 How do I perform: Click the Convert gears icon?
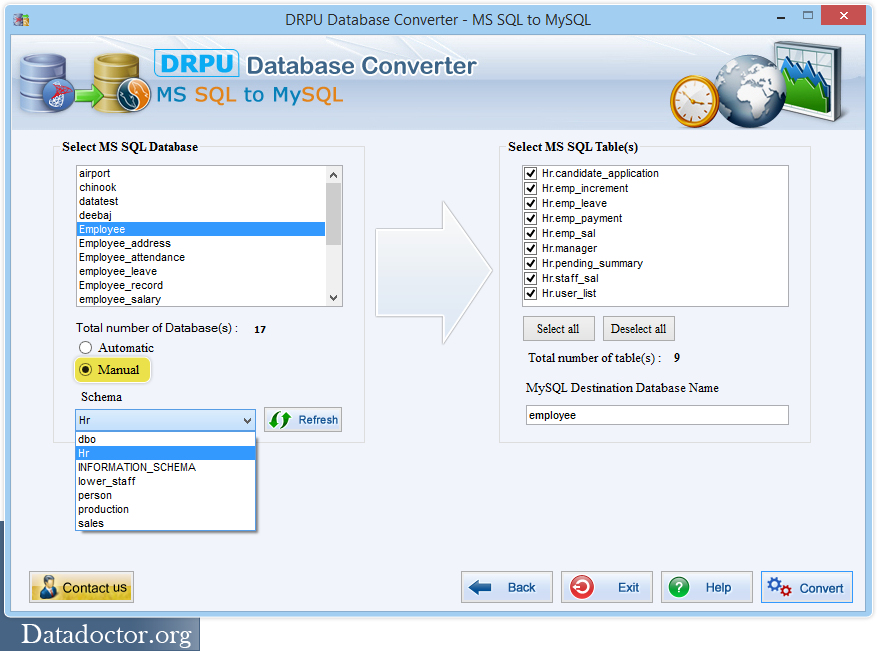click(779, 587)
